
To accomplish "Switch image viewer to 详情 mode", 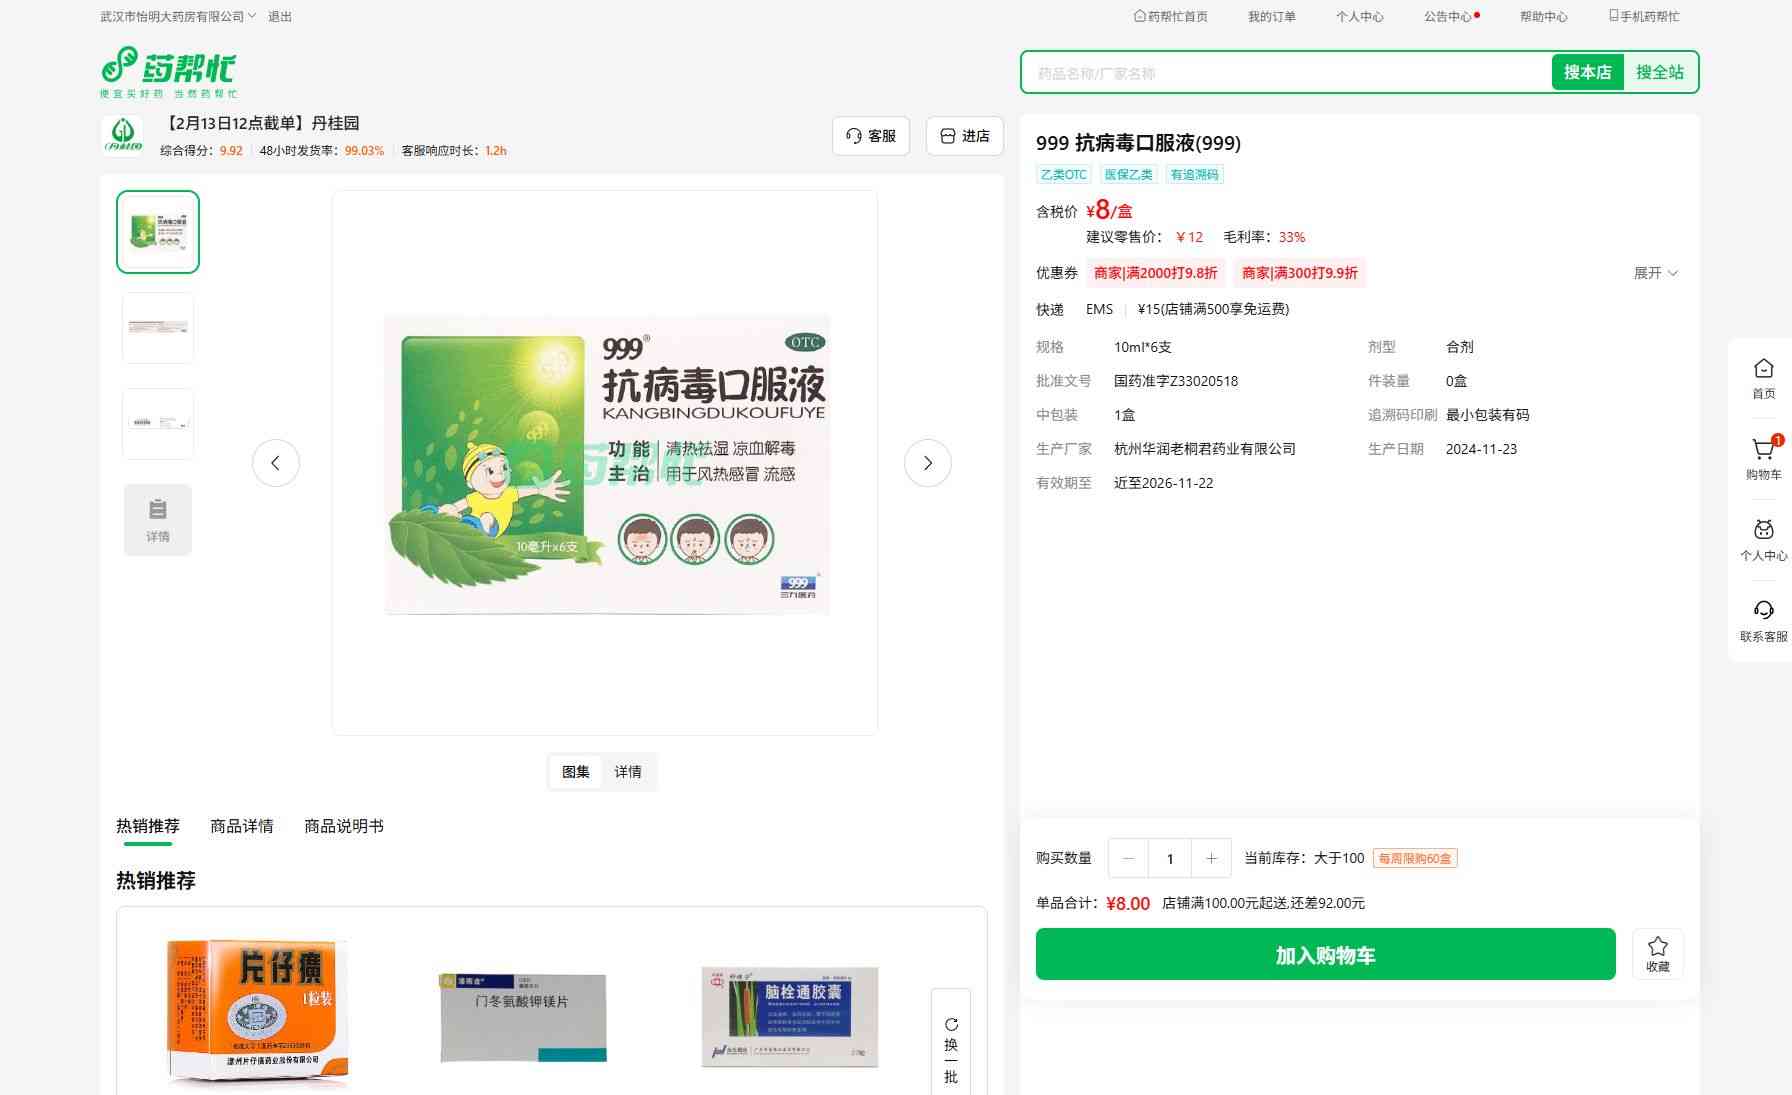I will point(628,772).
